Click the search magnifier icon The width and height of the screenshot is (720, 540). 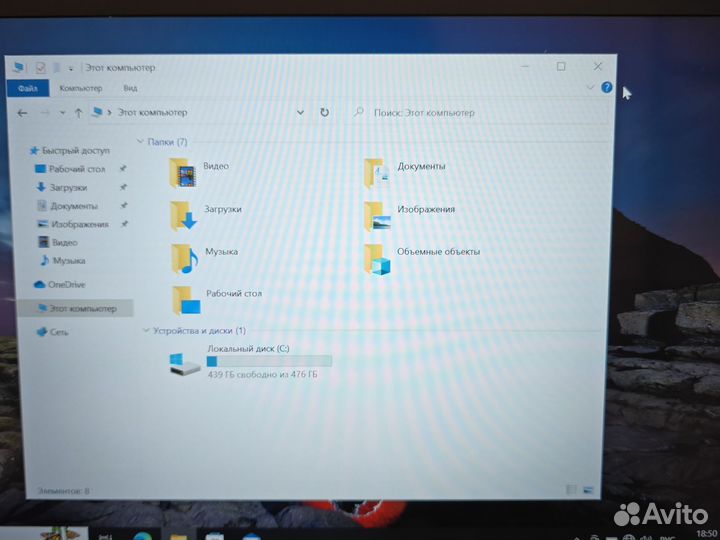[359, 112]
